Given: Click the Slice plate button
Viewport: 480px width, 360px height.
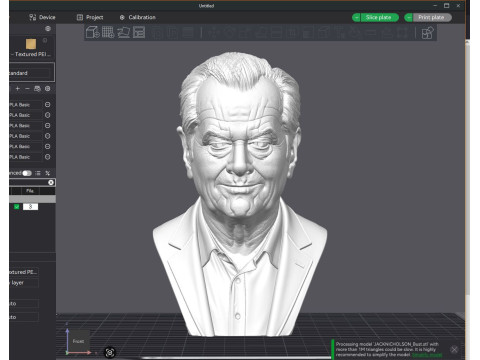Looking at the screenshot, I should pyautogui.click(x=379, y=17).
